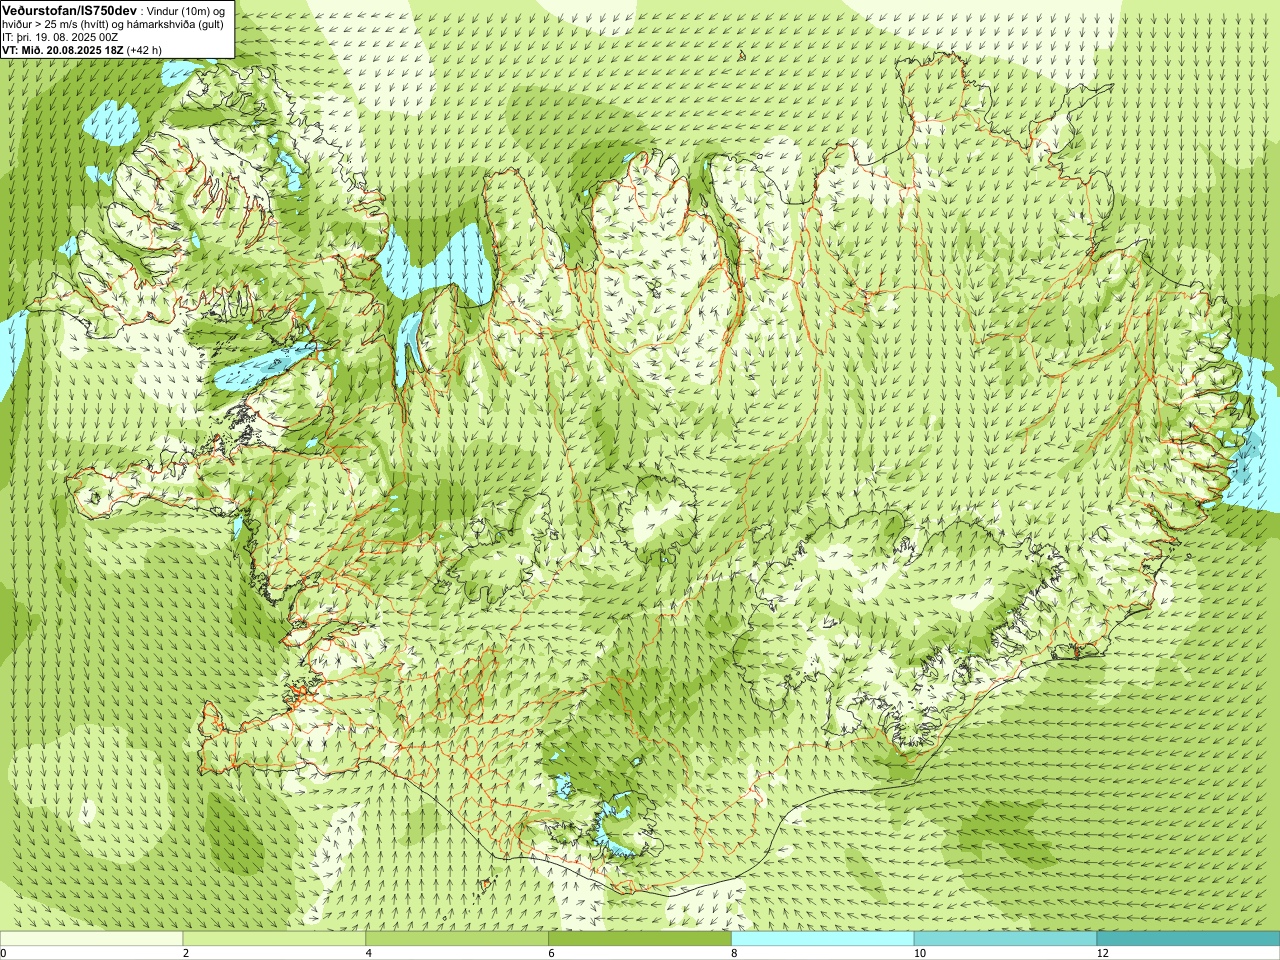The height and width of the screenshot is (960, 1280).
Task: Click the legend scale label "10"
Action: pos(920,953)
